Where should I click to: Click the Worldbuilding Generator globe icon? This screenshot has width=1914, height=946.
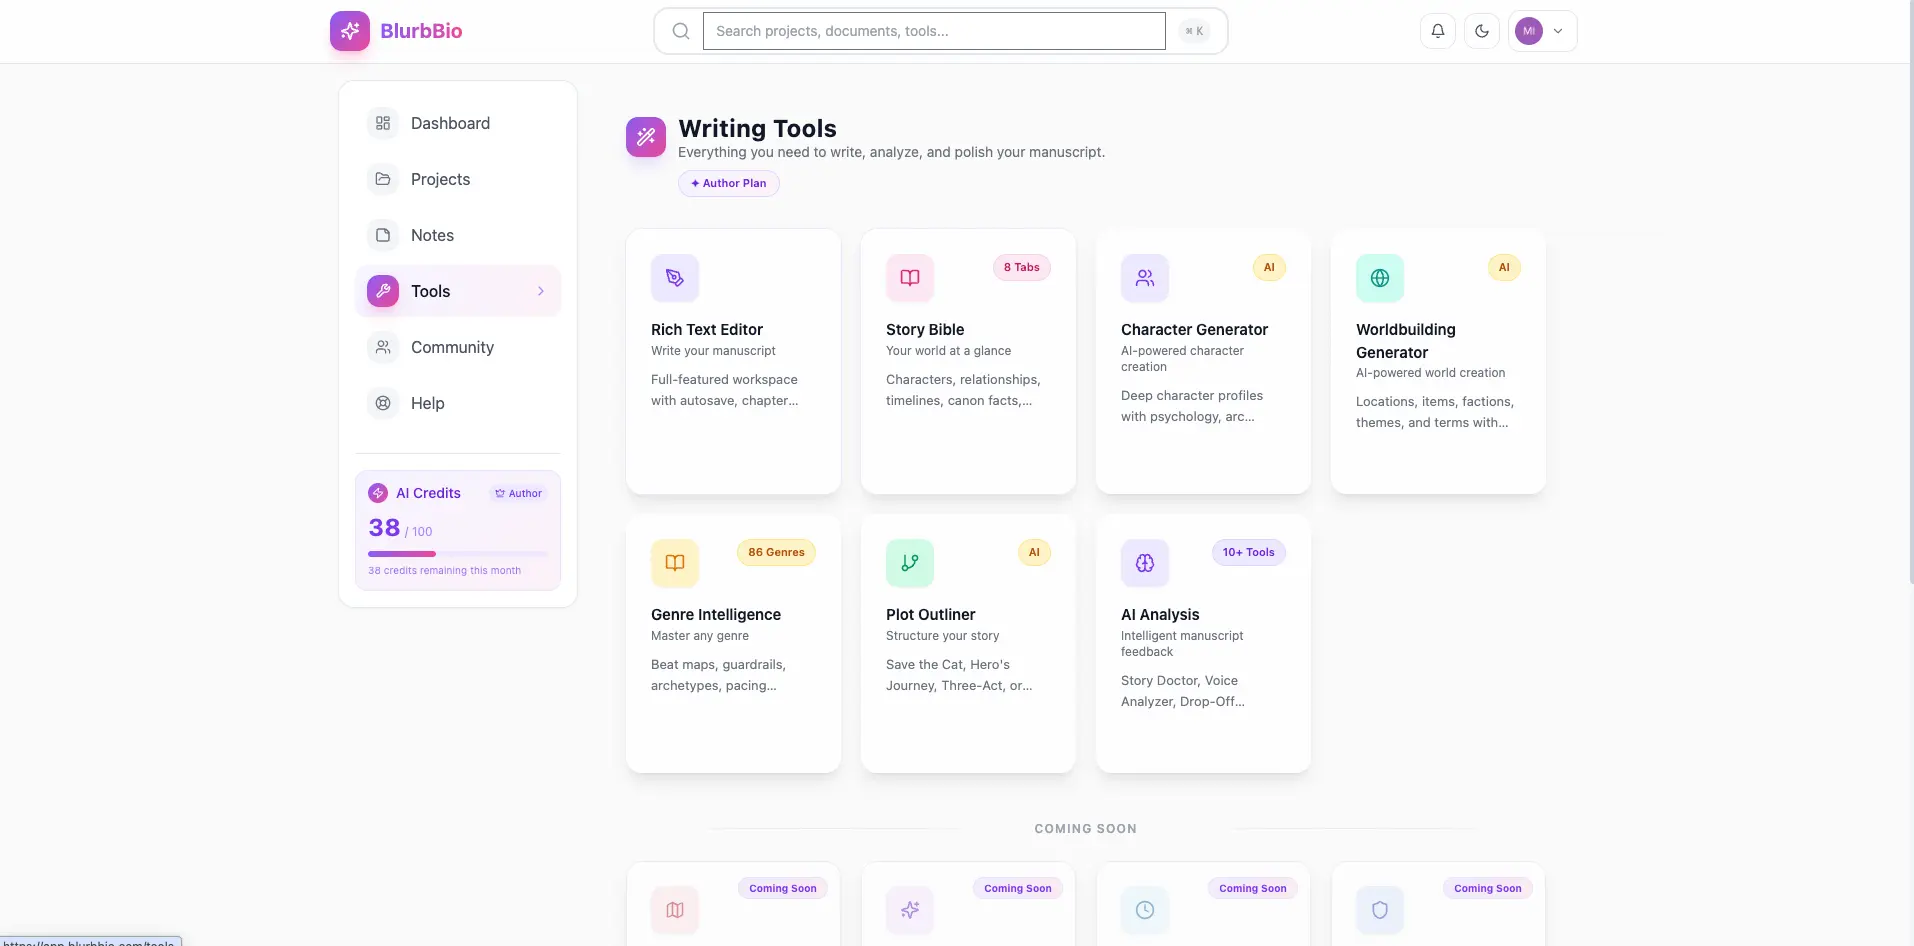[x=1380, y=278]
